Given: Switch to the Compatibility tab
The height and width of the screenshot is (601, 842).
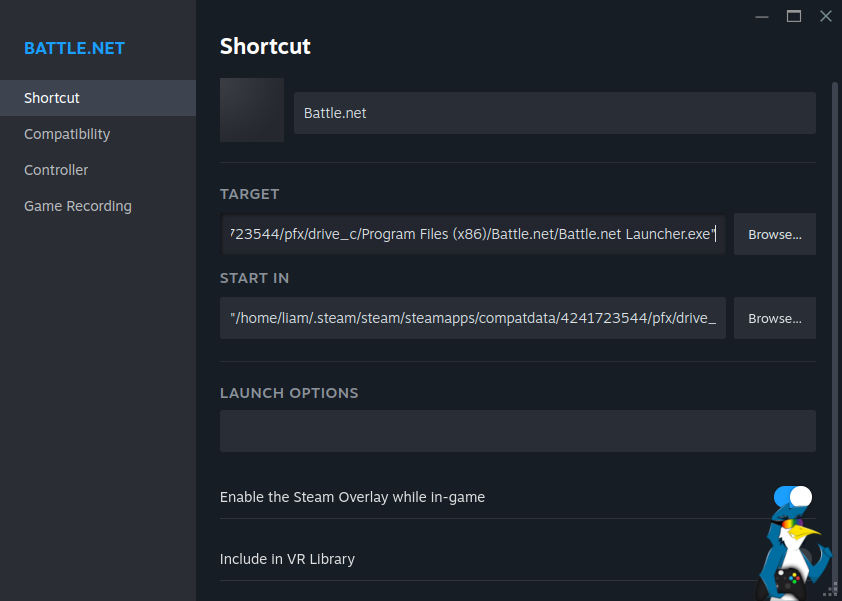Looking at the screenshot, I should point(67,134).
